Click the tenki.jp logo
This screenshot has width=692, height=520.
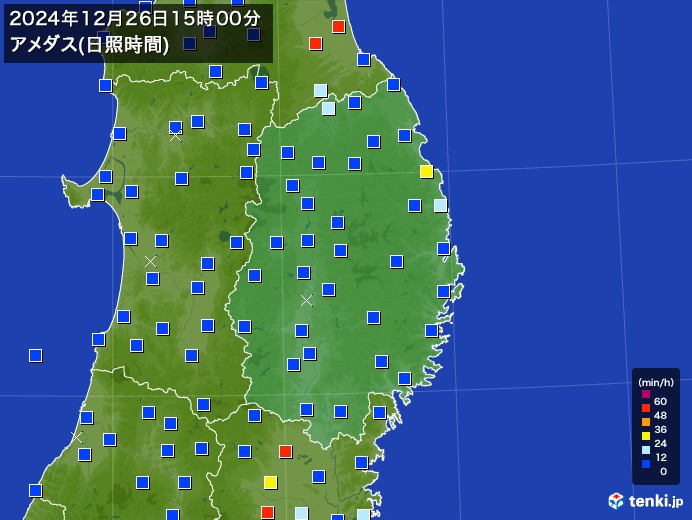coord(646,501)
